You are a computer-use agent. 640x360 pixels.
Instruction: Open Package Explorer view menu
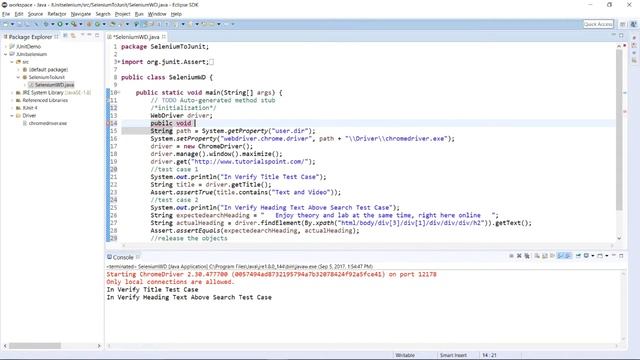(82, 35)
